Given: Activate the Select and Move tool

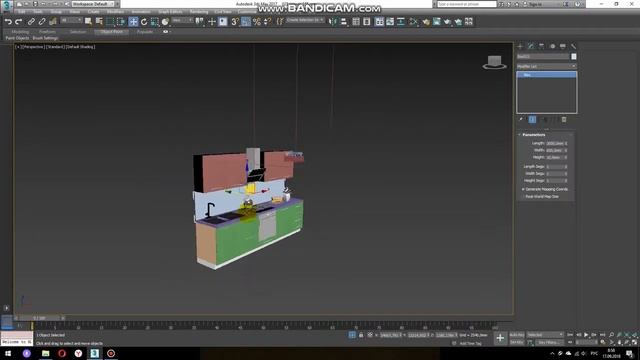Looking at the screenshot, I should point(133,22).
